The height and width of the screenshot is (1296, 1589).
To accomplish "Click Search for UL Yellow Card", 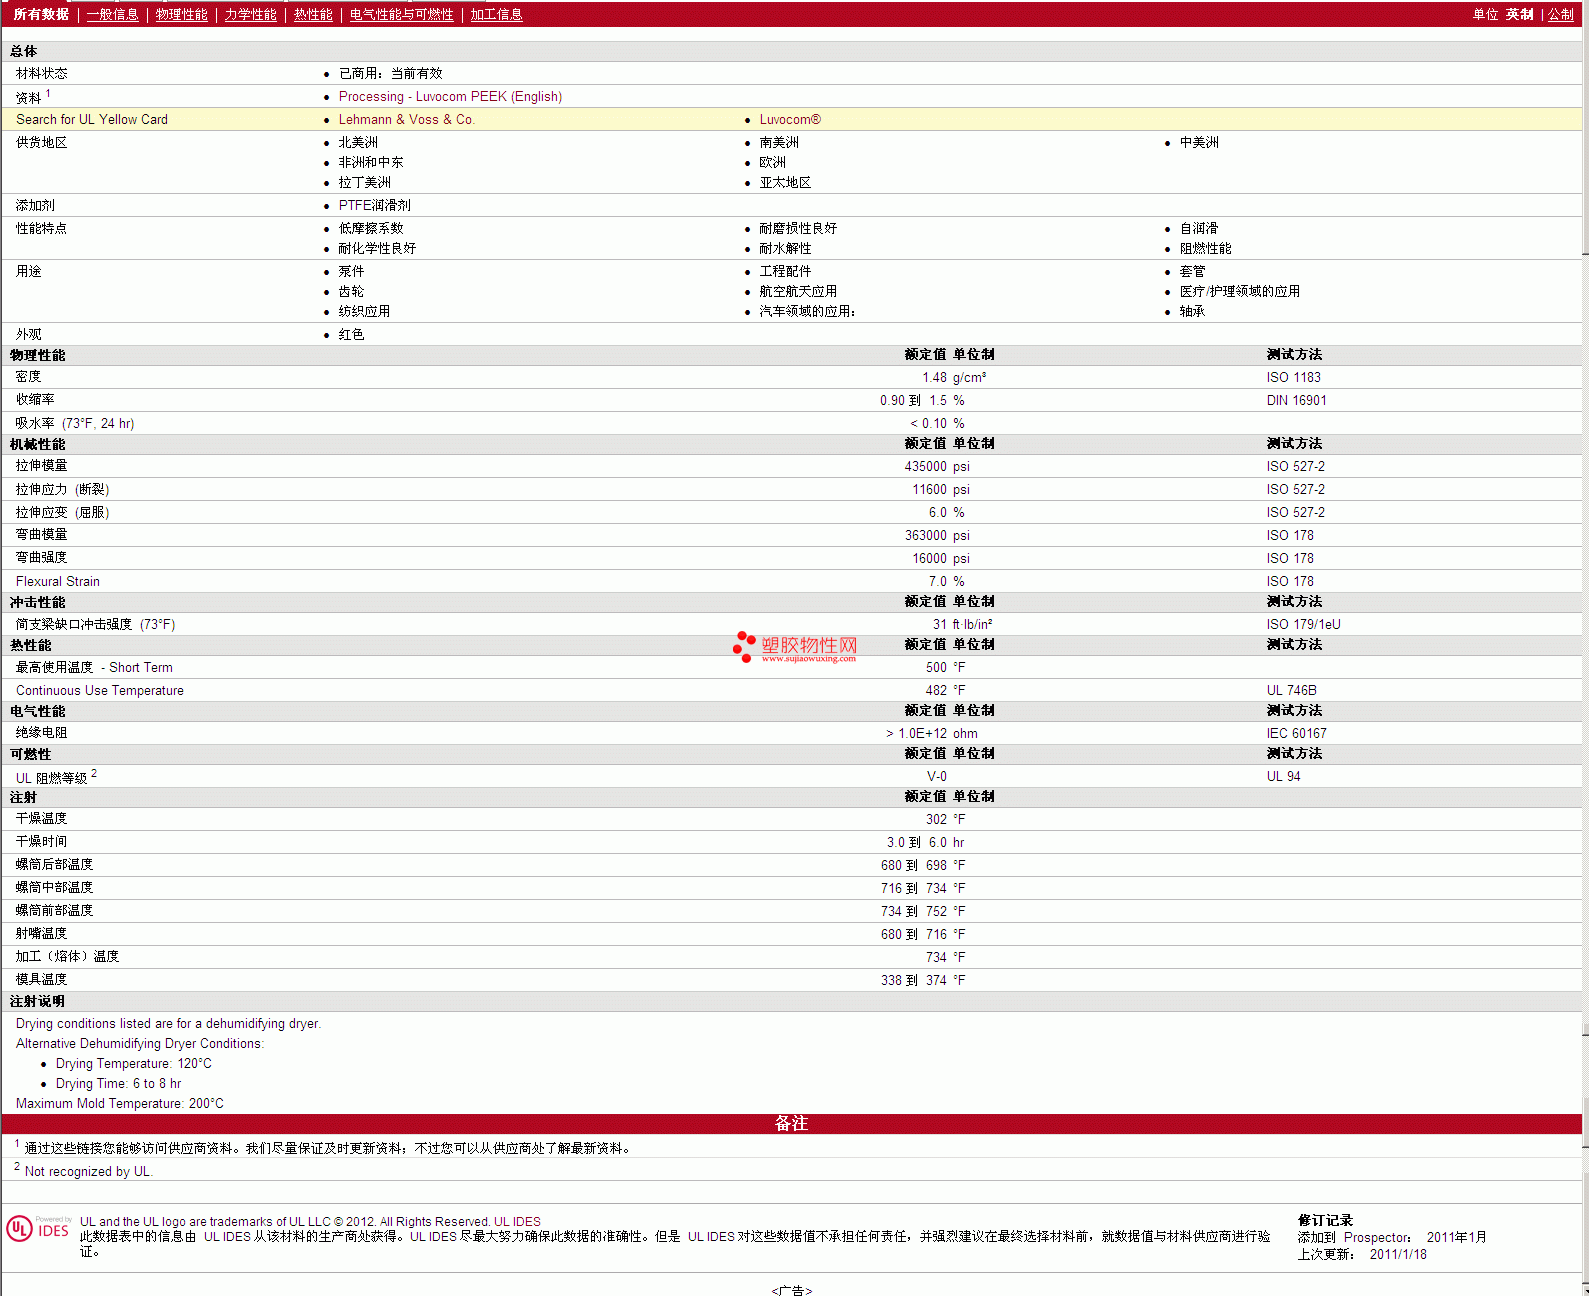I will (x=92, y=119).
